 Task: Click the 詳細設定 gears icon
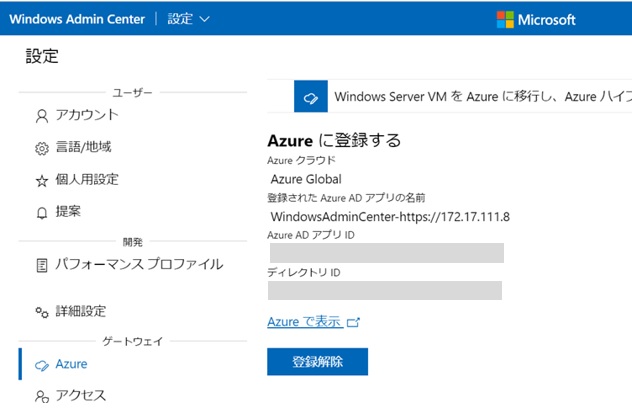(x=42, y=312)
